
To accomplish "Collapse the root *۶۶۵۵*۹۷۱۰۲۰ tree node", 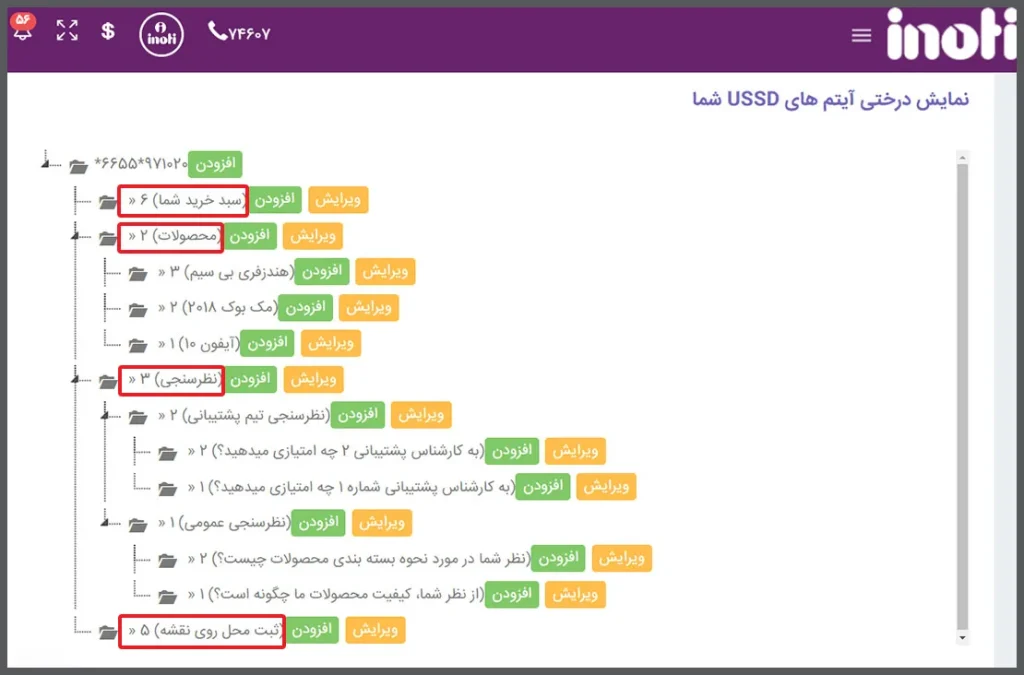I will [x=45, y=163].
